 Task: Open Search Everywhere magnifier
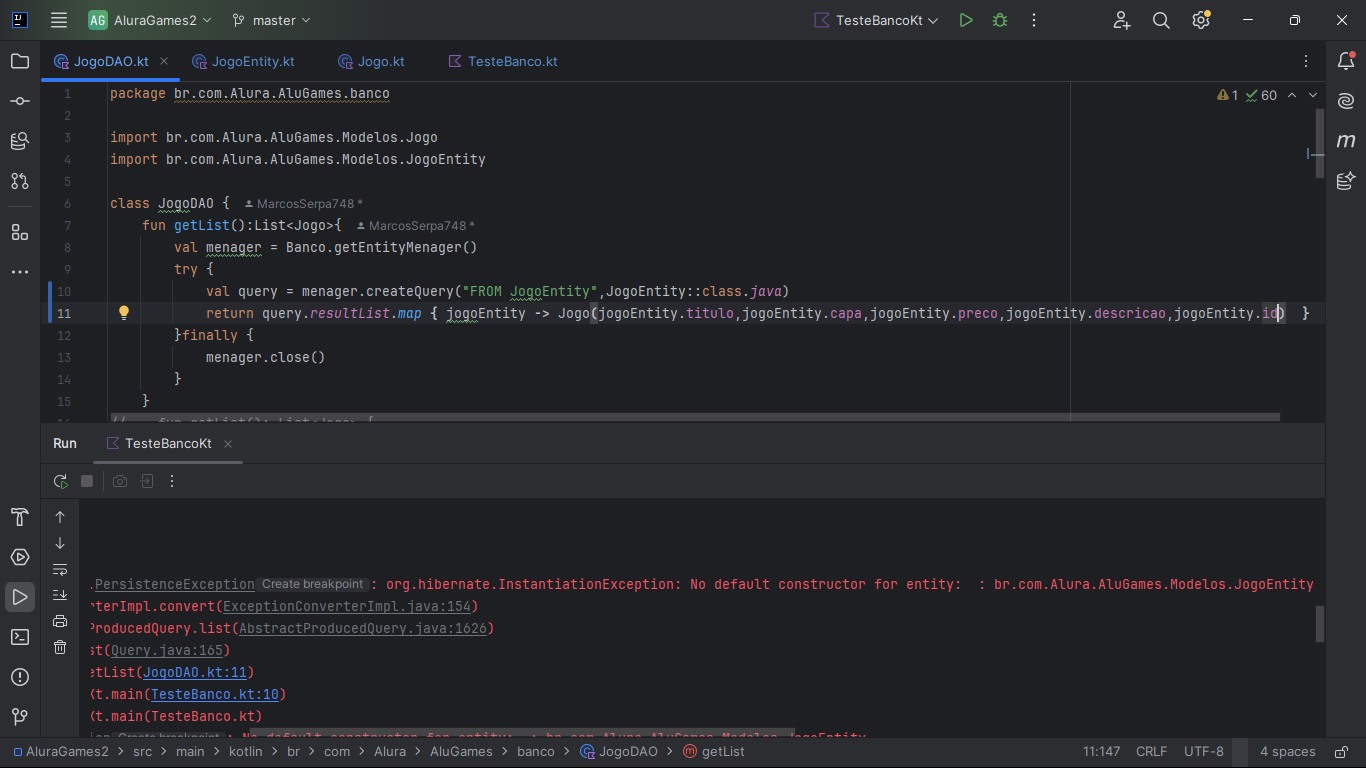tap(1161, 20)
